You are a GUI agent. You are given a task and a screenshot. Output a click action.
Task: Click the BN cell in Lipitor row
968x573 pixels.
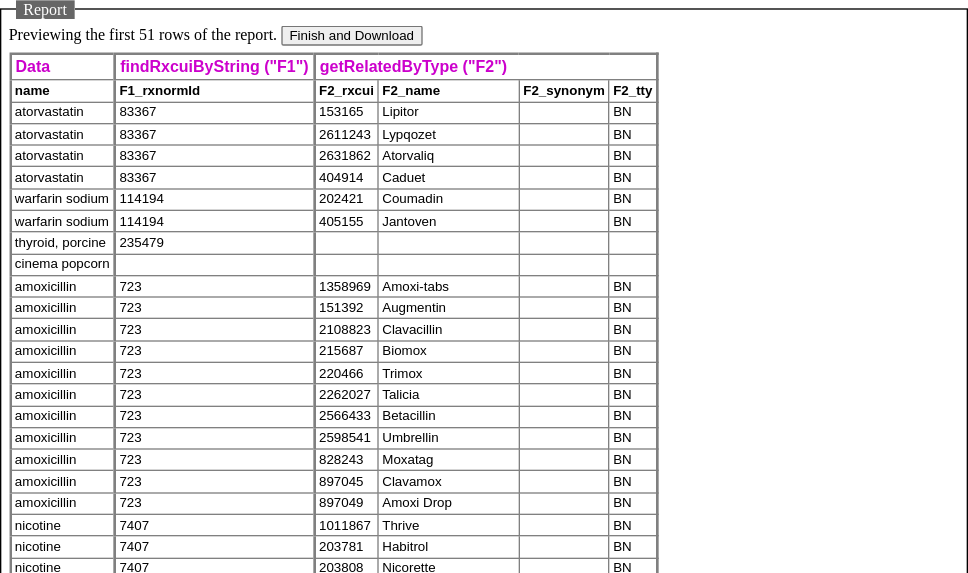633,112
